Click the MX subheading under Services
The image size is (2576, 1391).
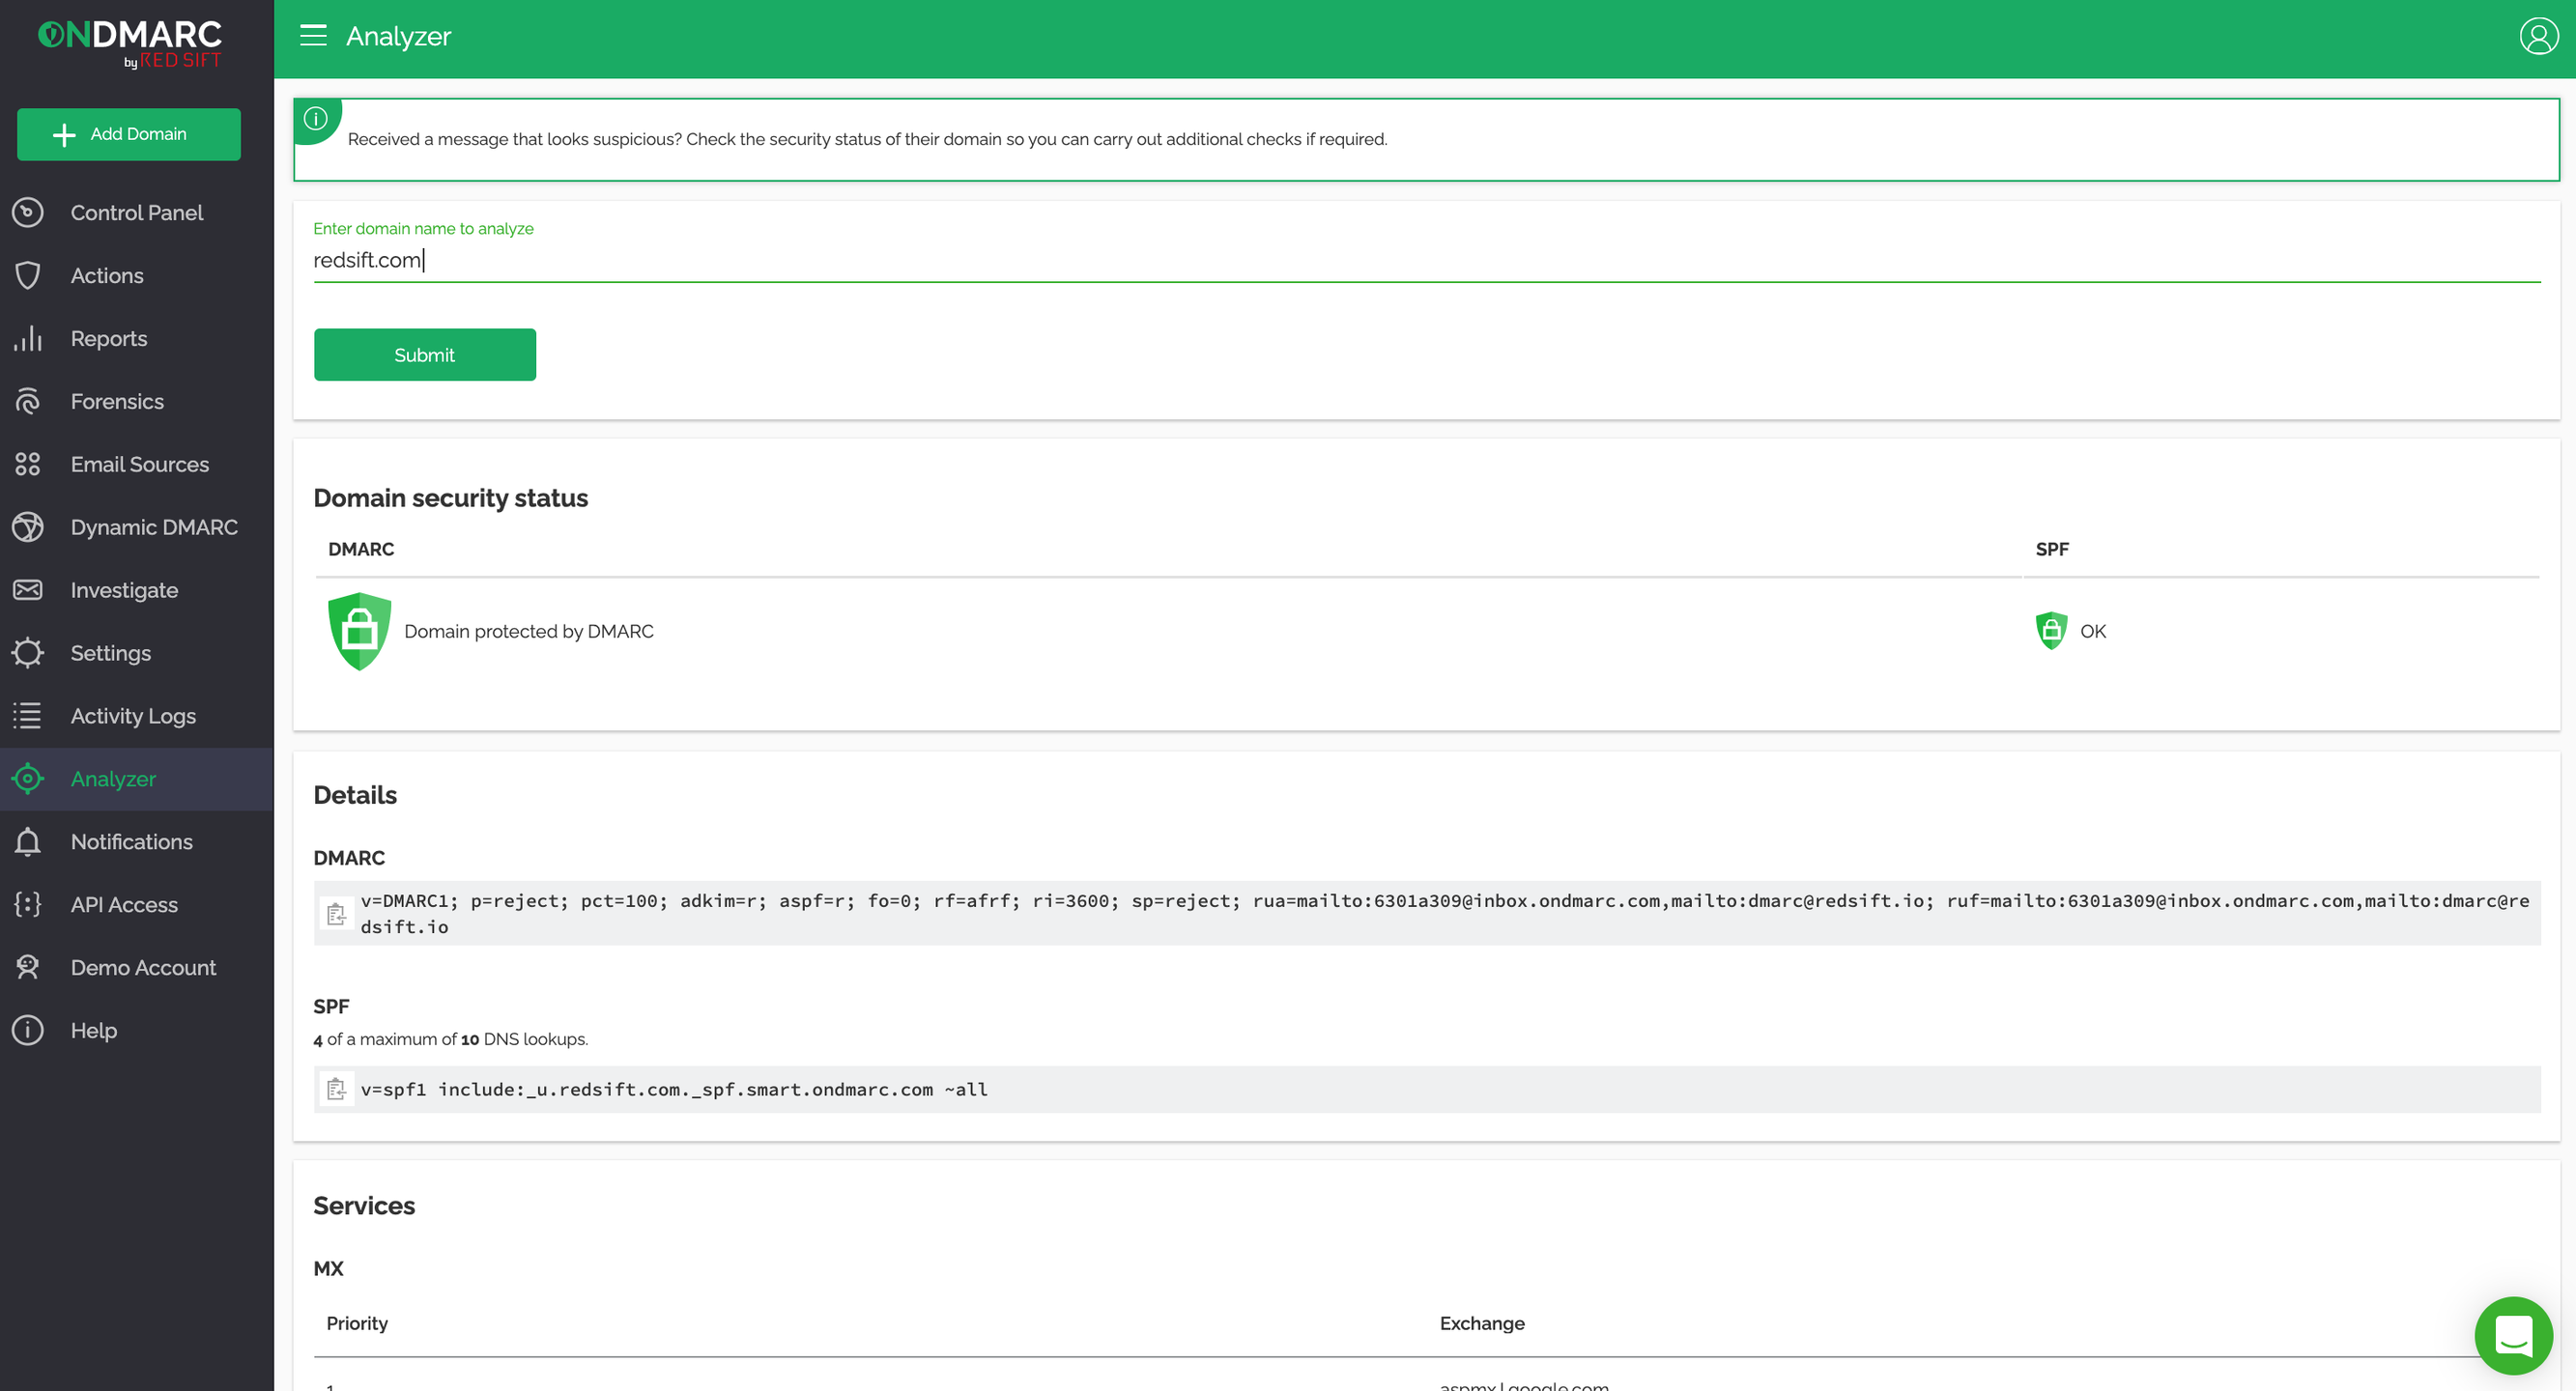(328, 1268)
